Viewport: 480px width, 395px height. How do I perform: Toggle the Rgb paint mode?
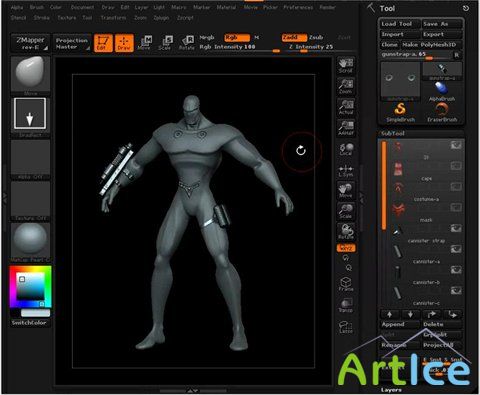coord(237,37)
